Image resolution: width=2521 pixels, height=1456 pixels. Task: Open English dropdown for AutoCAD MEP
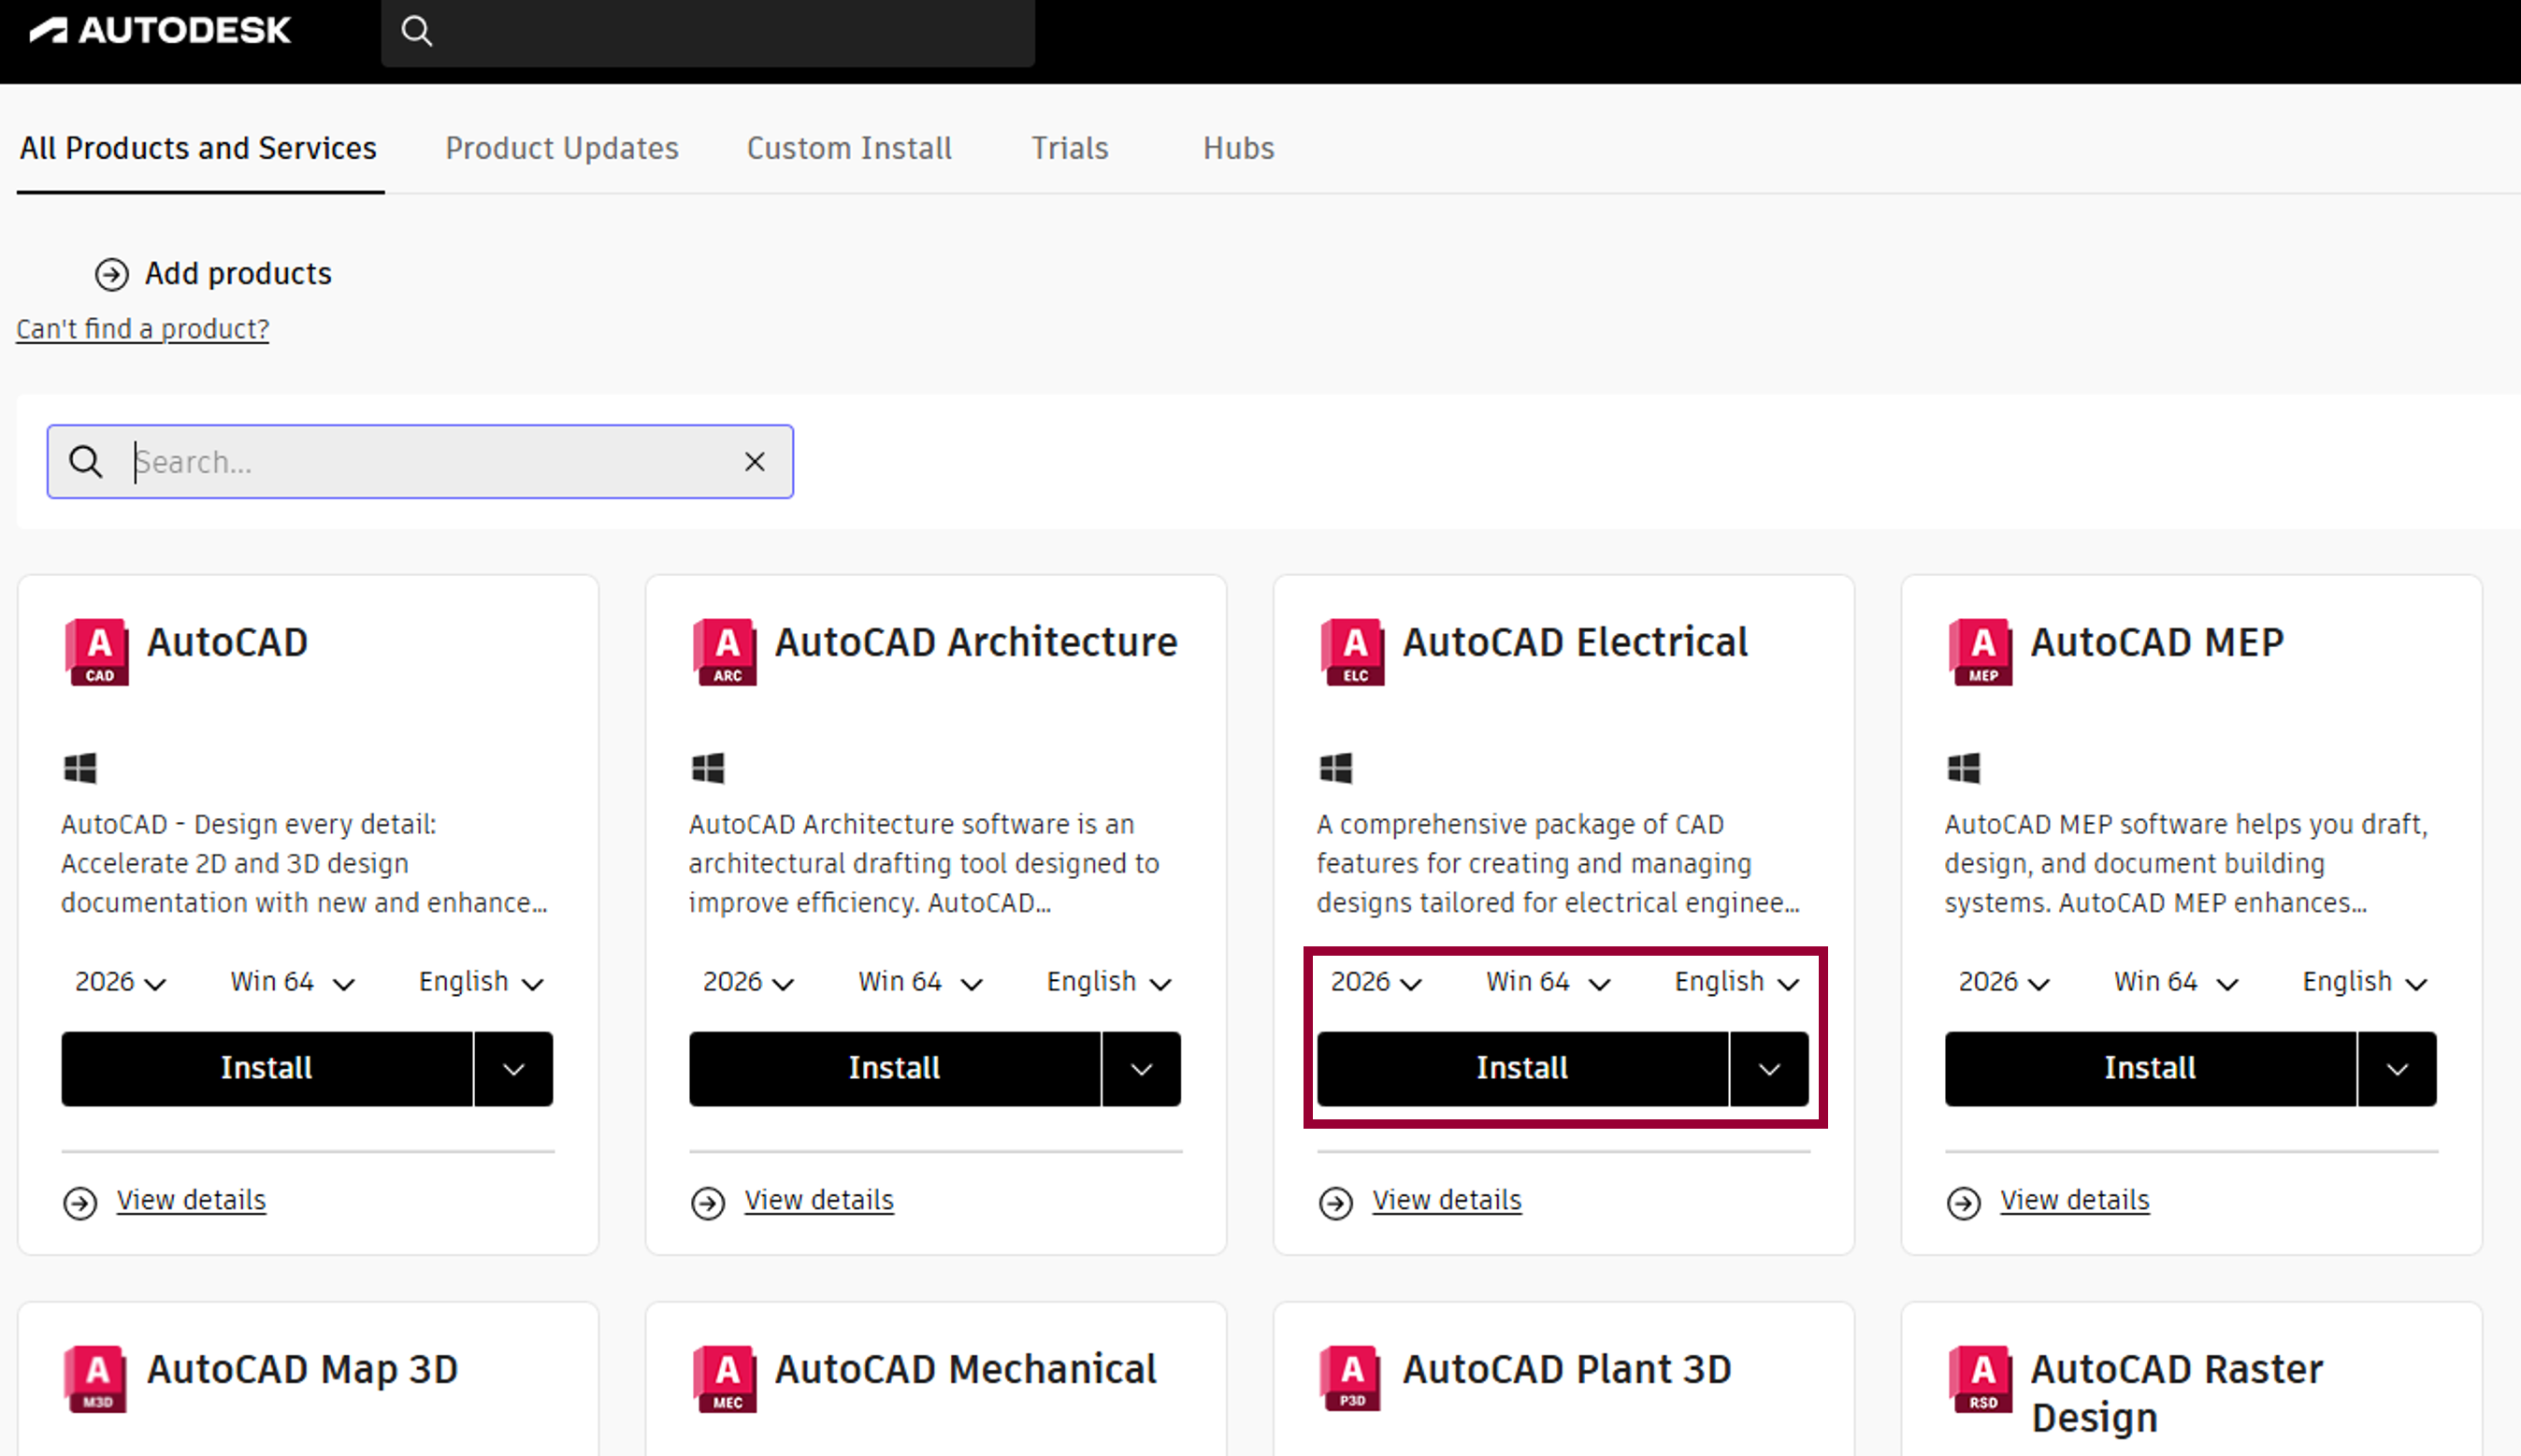[2365, 982]
